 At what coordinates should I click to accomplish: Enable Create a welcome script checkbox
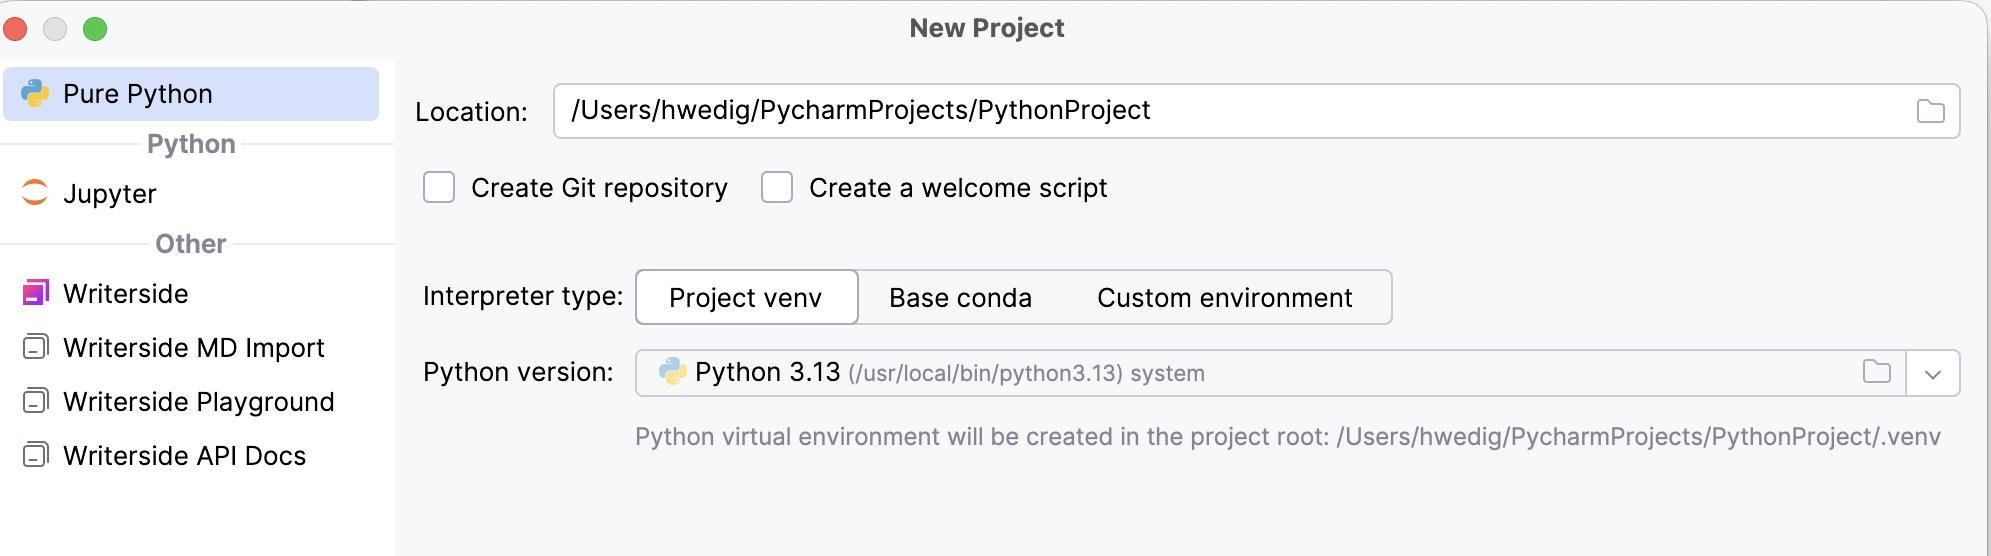coord(777,188)
